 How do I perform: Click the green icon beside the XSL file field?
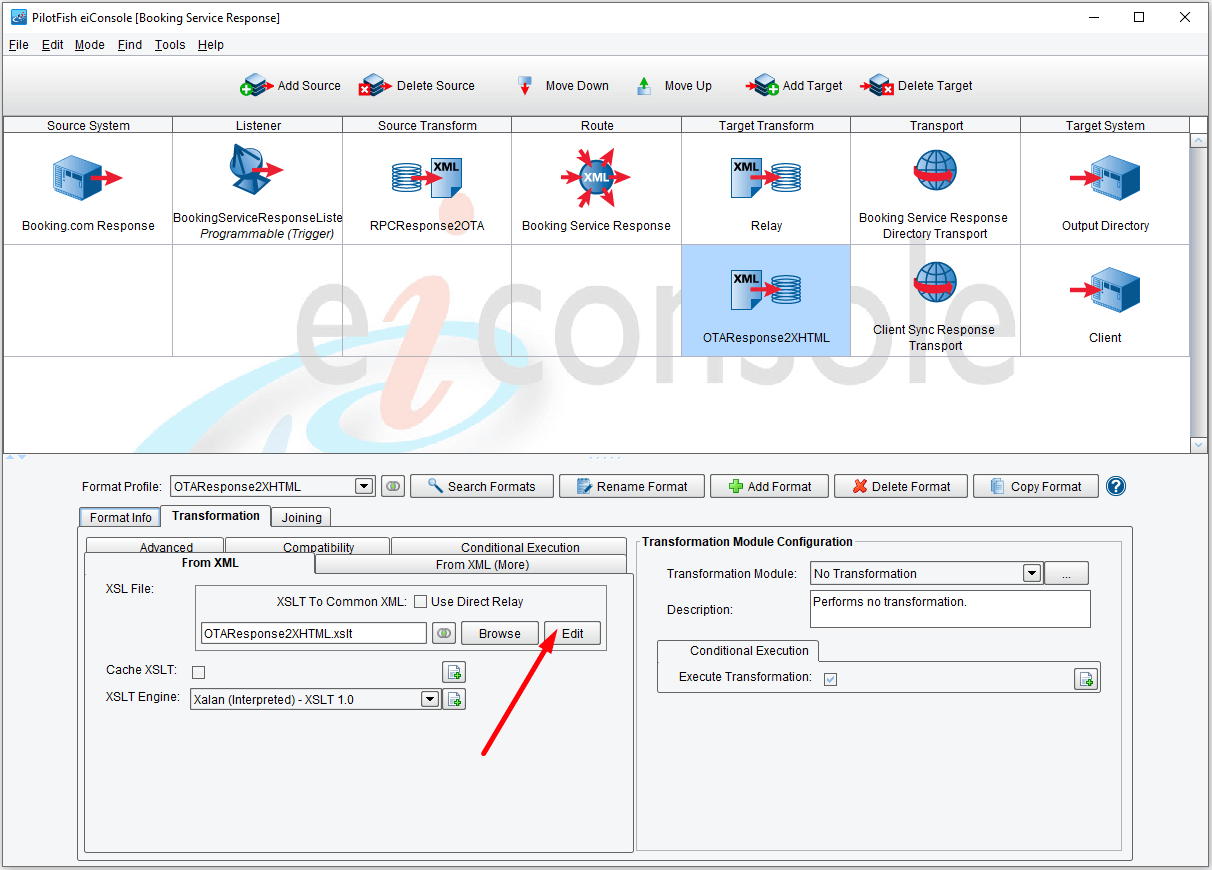coord(444,633)
